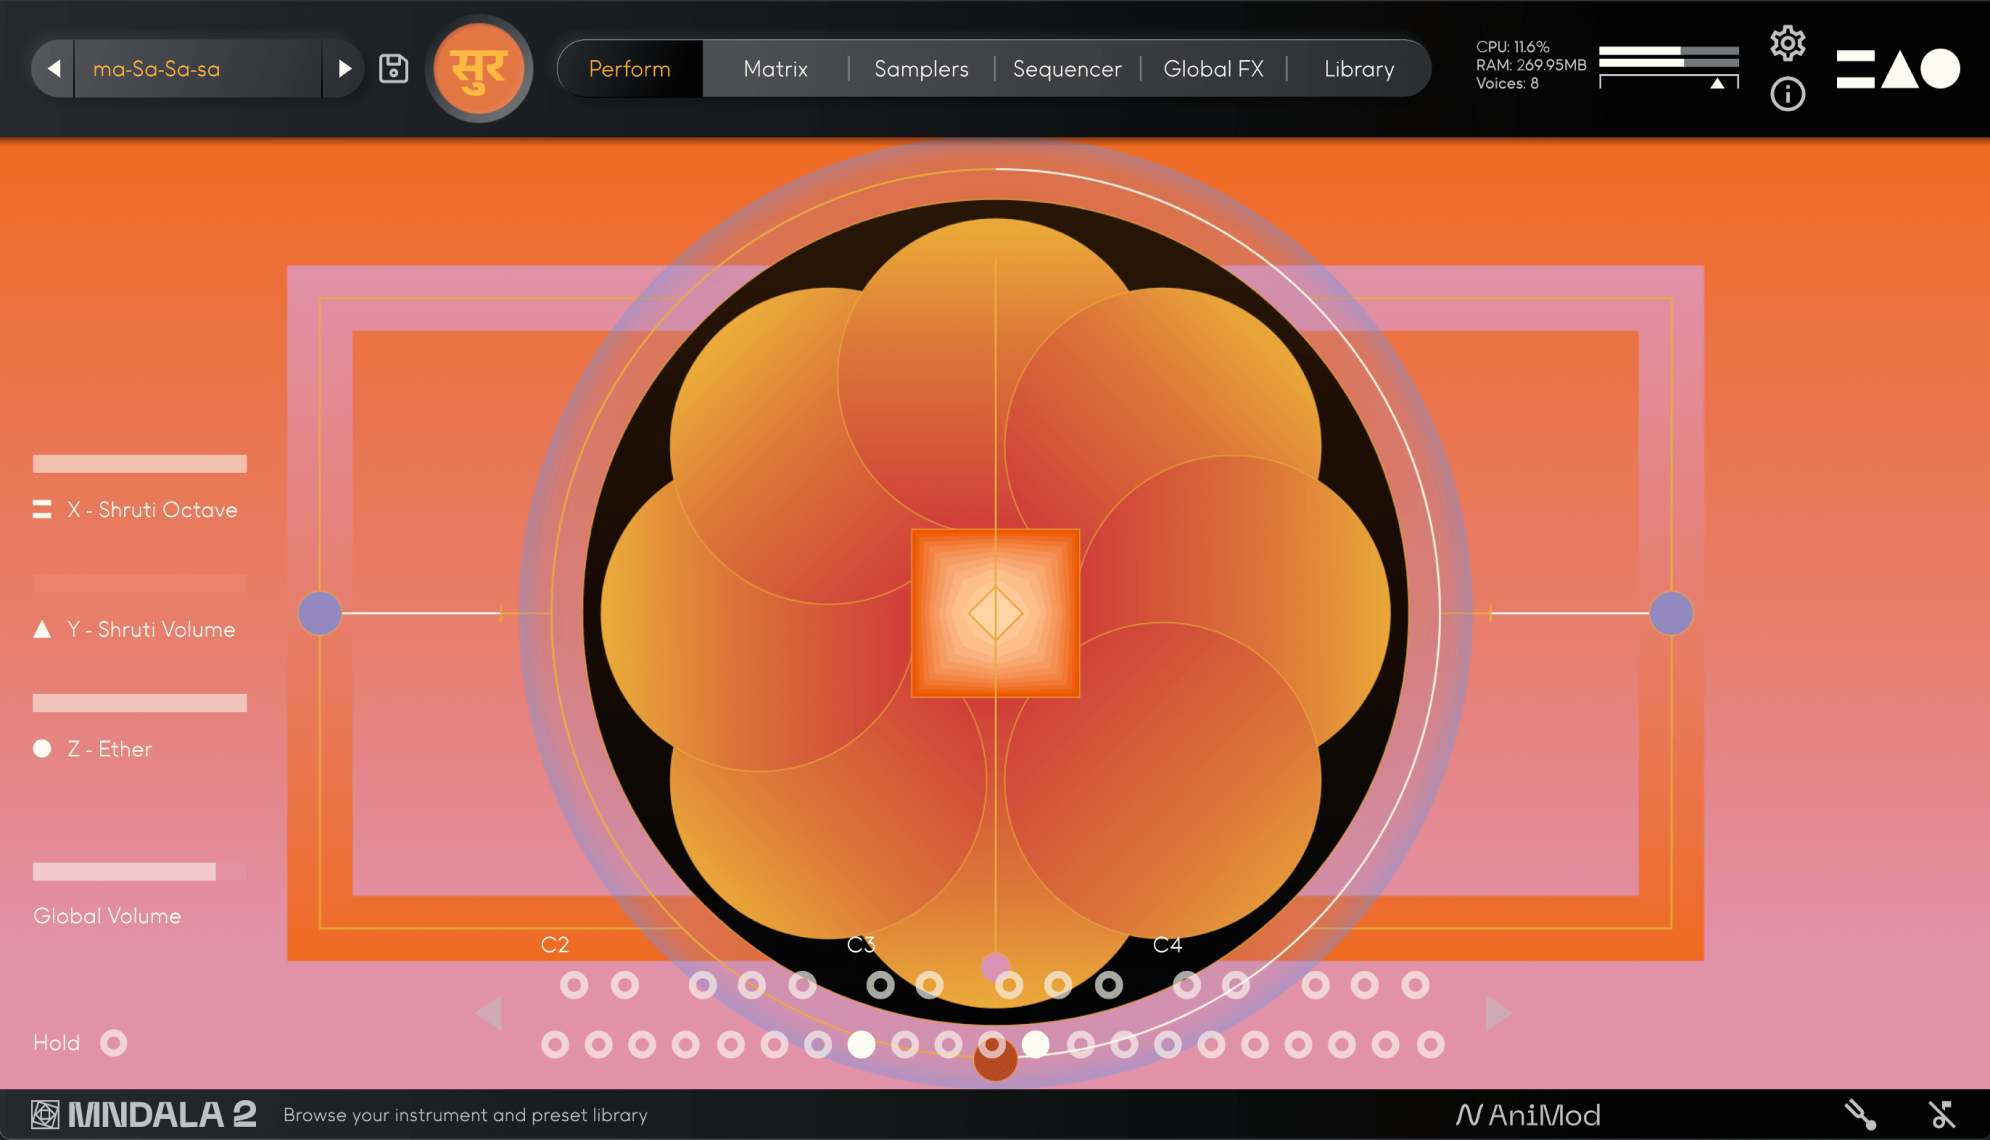The width and height of the screenshot is (1990, 1140).
Task: Toggle the Hold button
Action: coord(114,1043)
